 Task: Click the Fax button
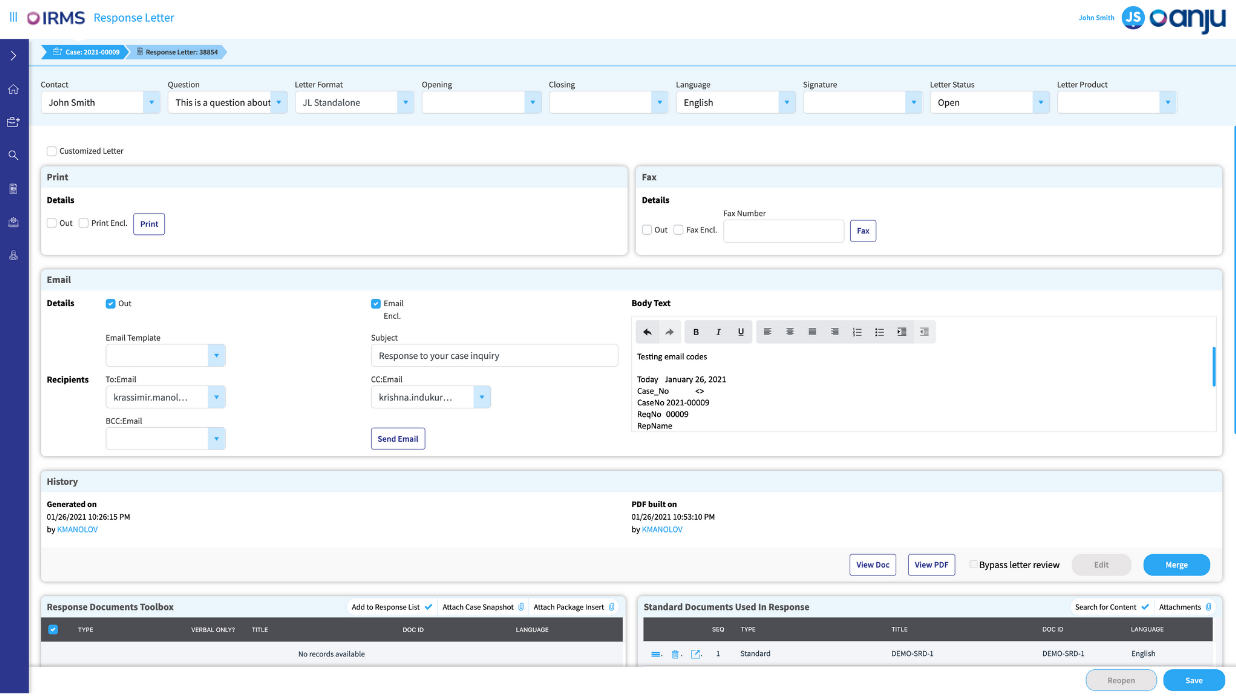[863, 231]
